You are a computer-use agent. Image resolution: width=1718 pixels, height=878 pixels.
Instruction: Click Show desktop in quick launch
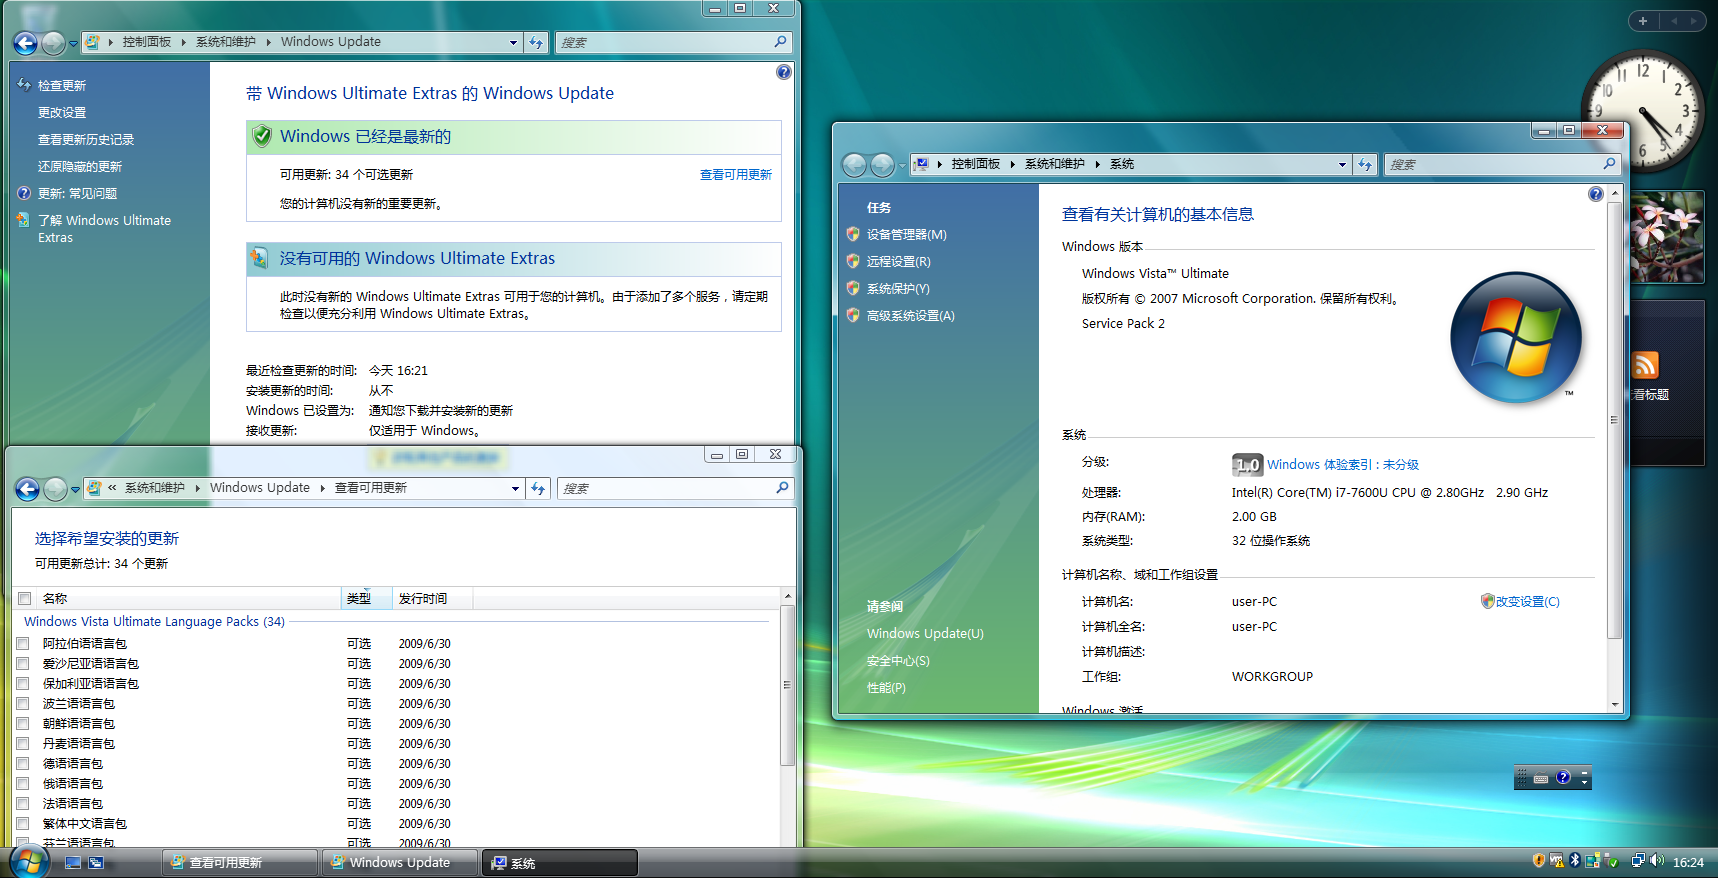coord(73,862)
